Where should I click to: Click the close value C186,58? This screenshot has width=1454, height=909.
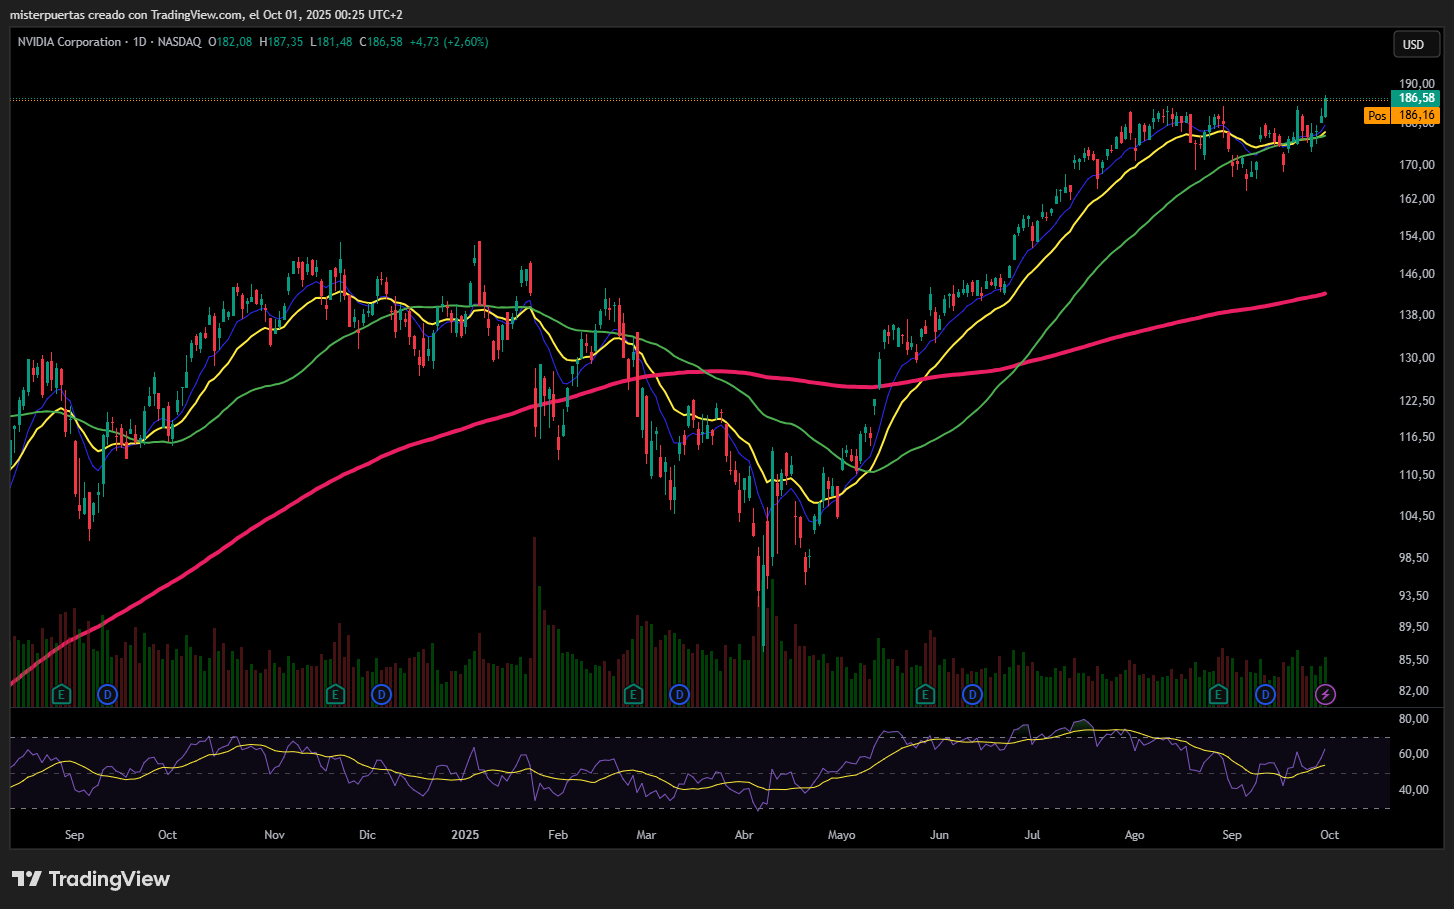[381, 42]
